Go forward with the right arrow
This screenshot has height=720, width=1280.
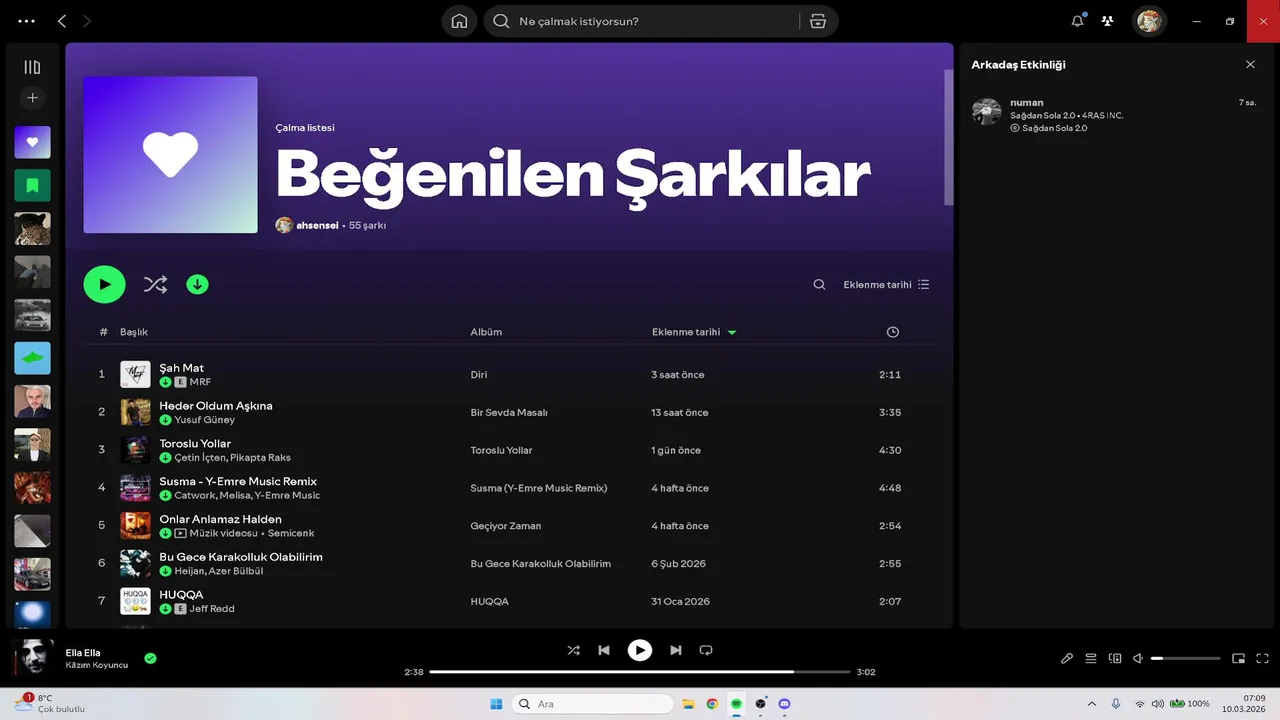(x=87, y=21)
